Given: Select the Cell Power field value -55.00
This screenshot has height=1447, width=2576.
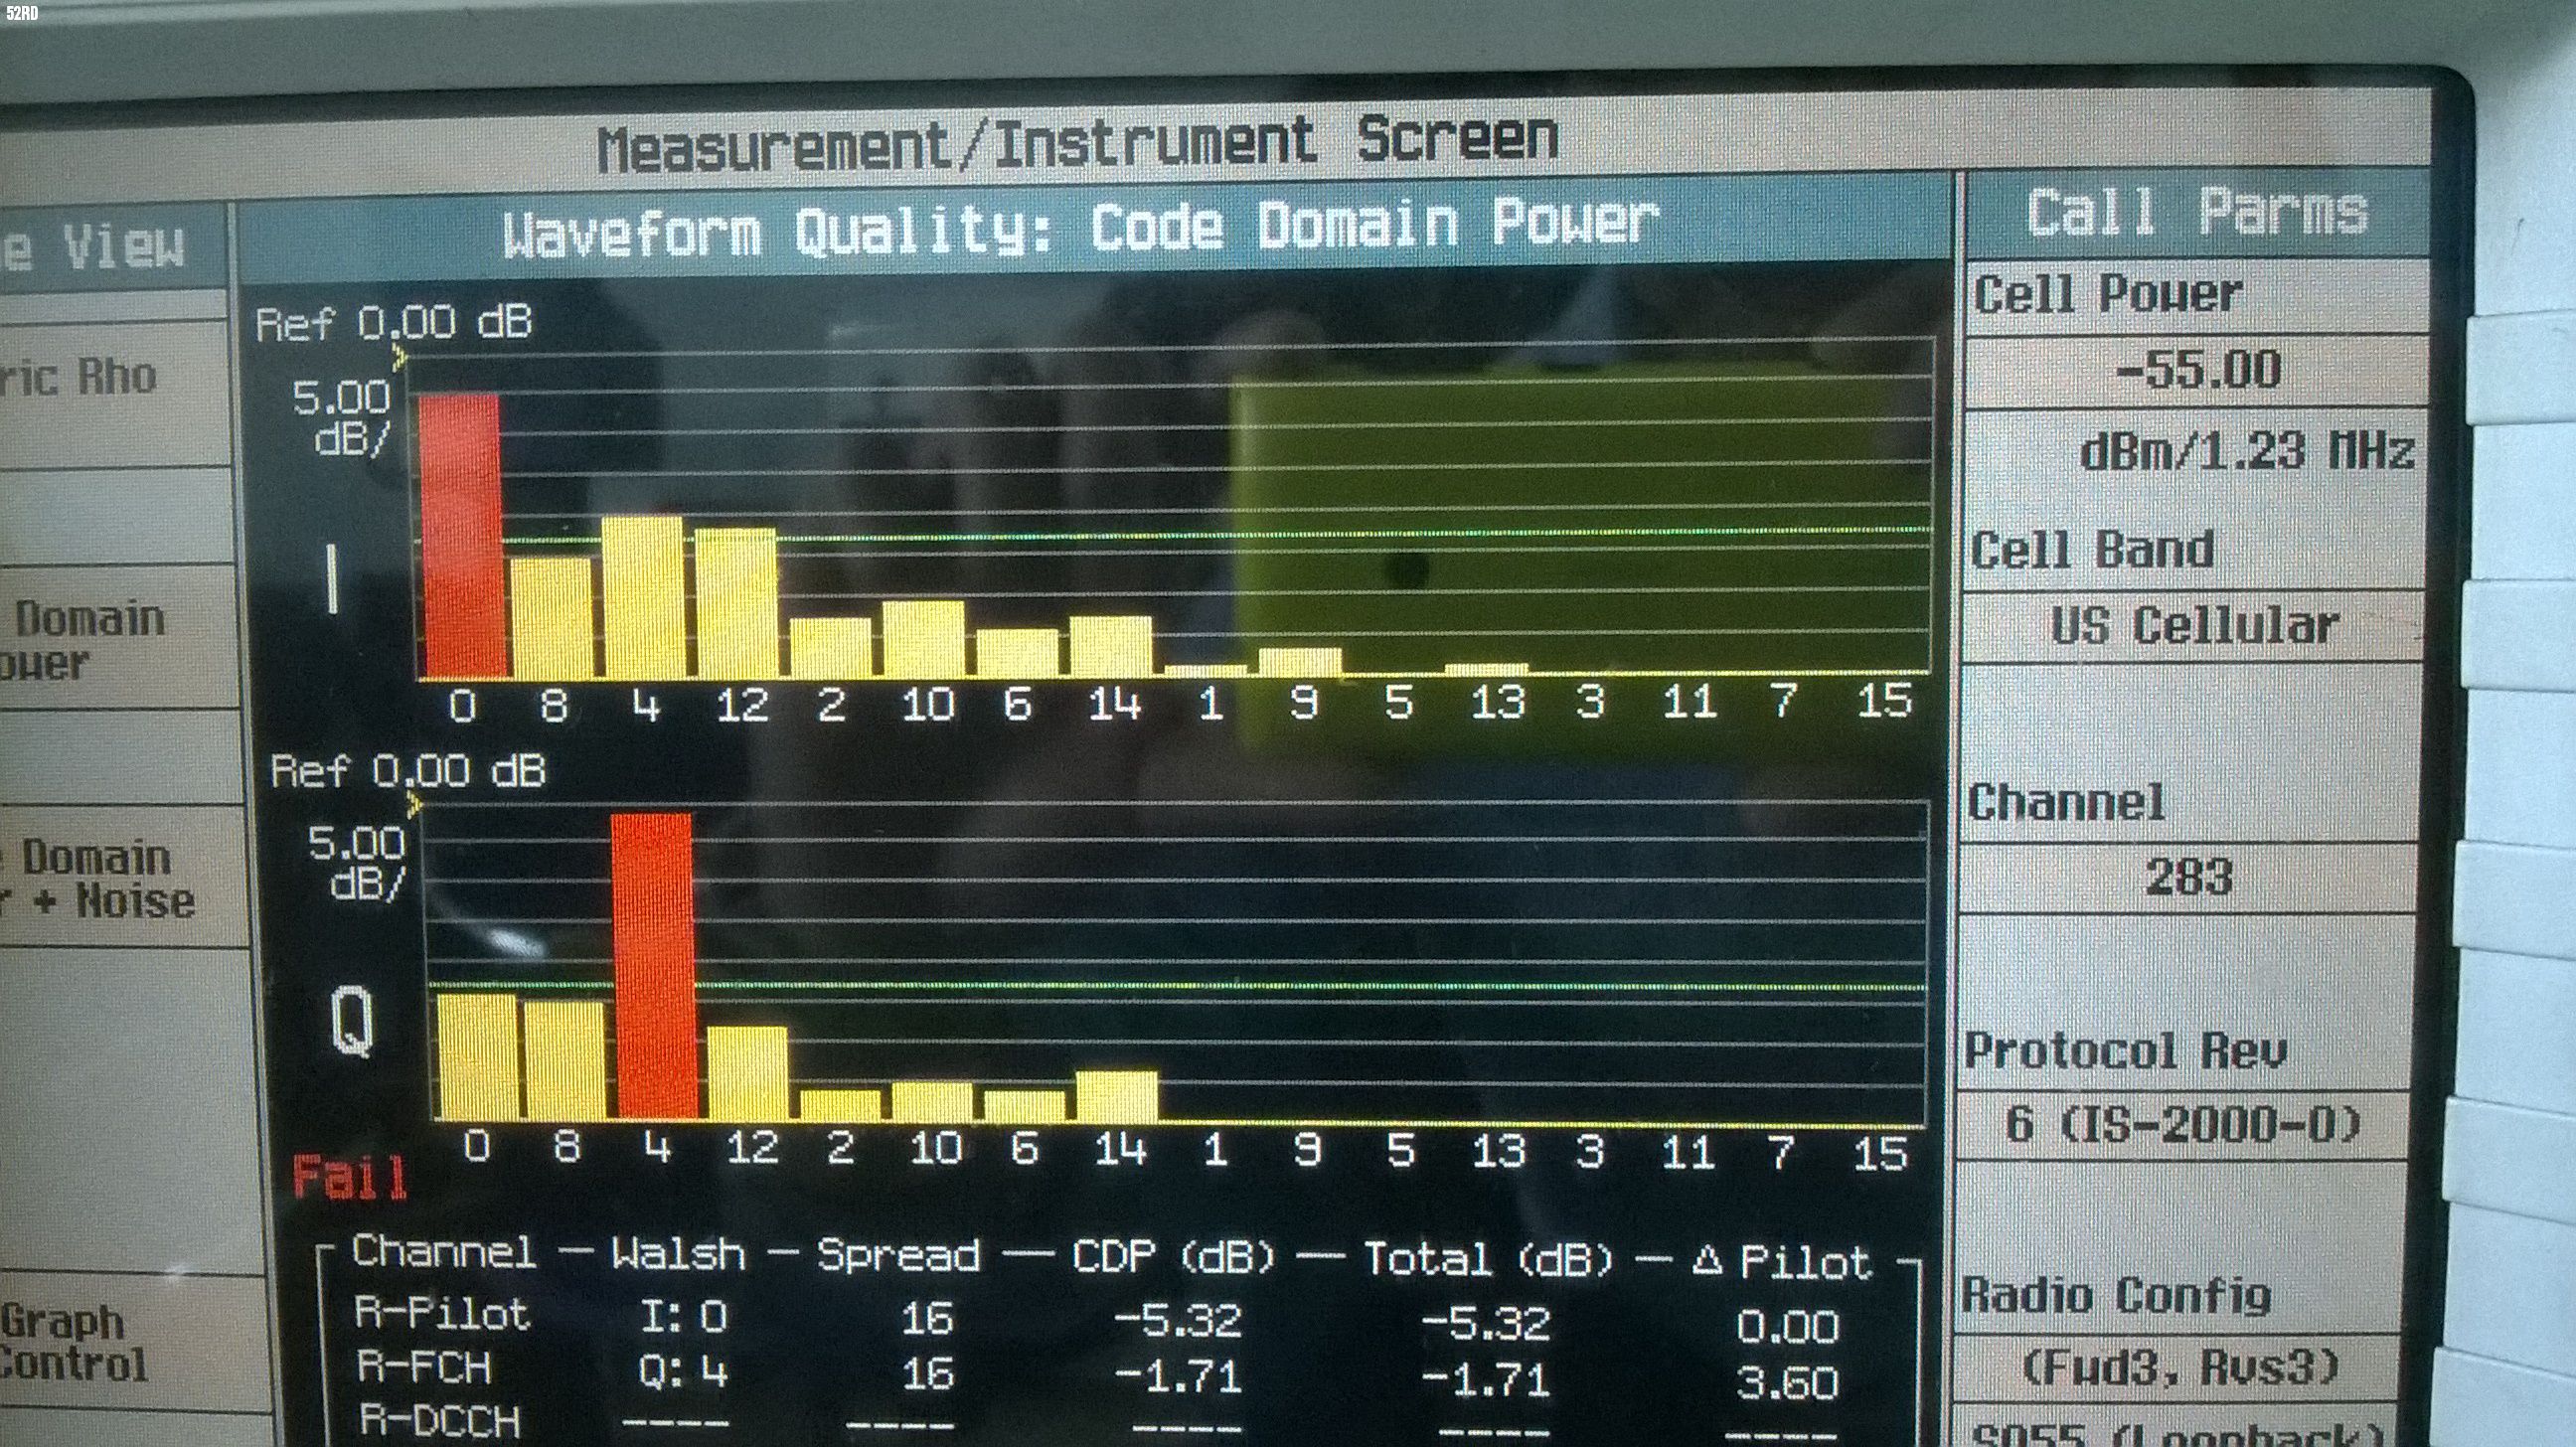Looking at the screenshot, I should tap(2198, 371).
